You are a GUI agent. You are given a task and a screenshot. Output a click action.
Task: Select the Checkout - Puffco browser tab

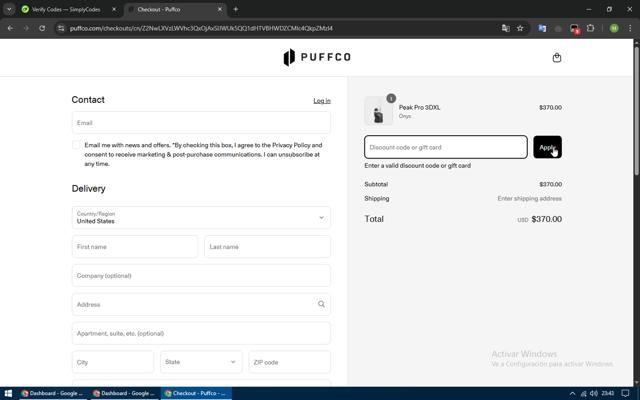point(175,9)
